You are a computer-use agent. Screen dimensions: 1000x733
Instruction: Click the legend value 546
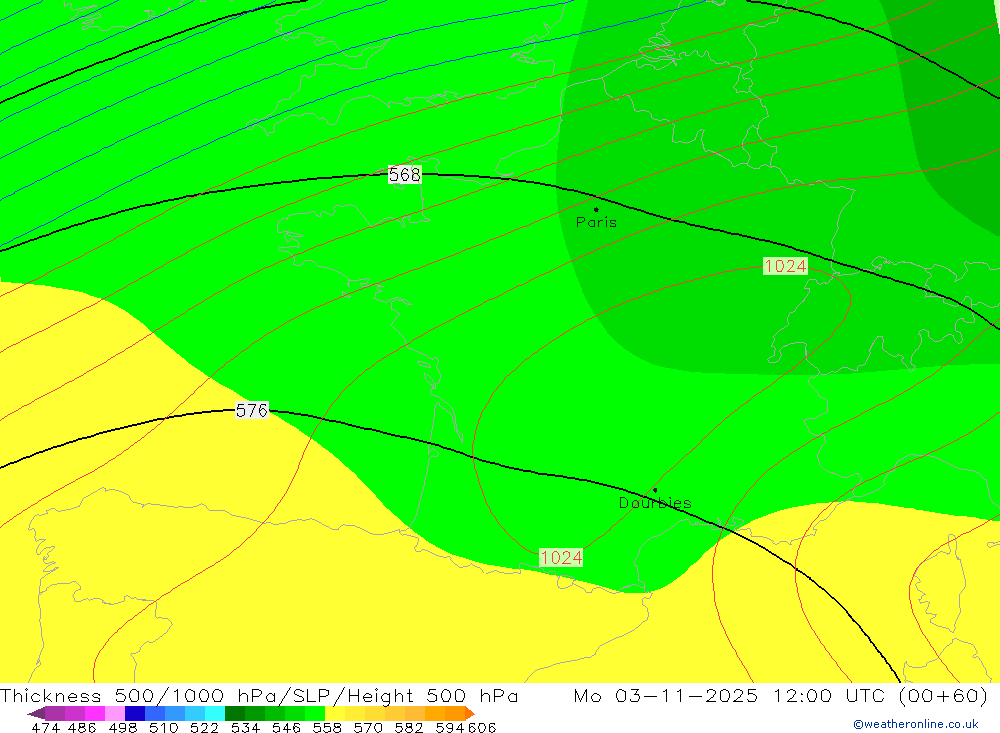click(x=286, y=728)
